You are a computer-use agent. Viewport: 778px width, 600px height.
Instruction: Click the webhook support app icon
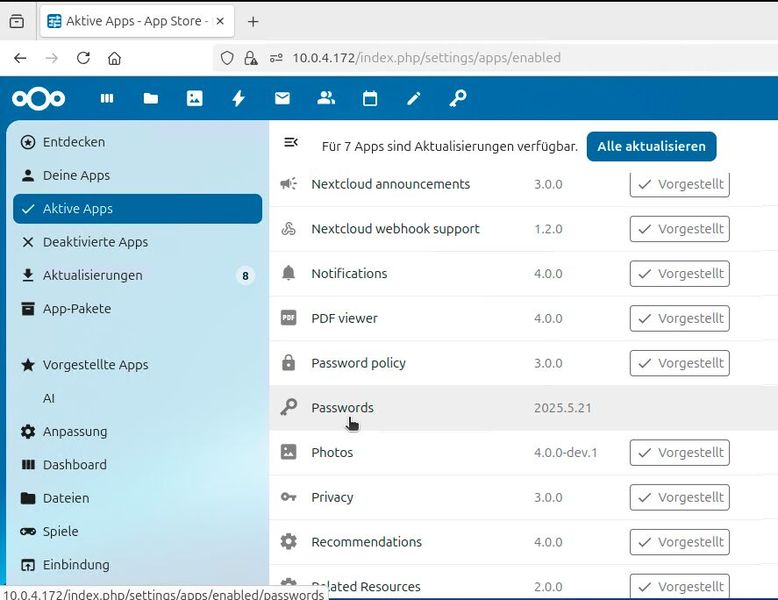tap(288, 229)
